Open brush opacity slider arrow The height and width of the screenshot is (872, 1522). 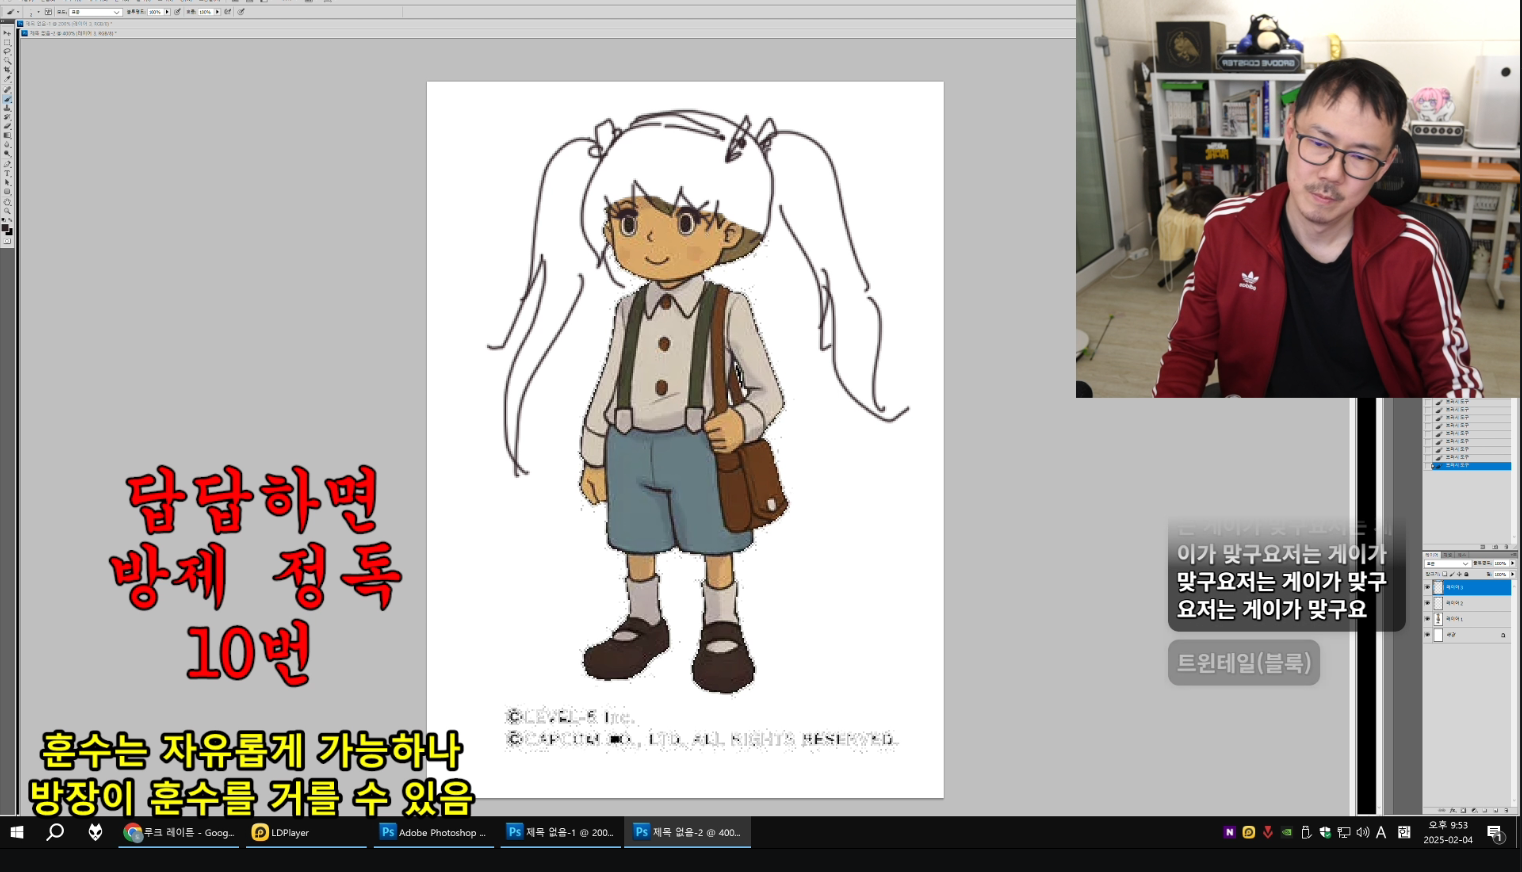(x=167, y=12)
